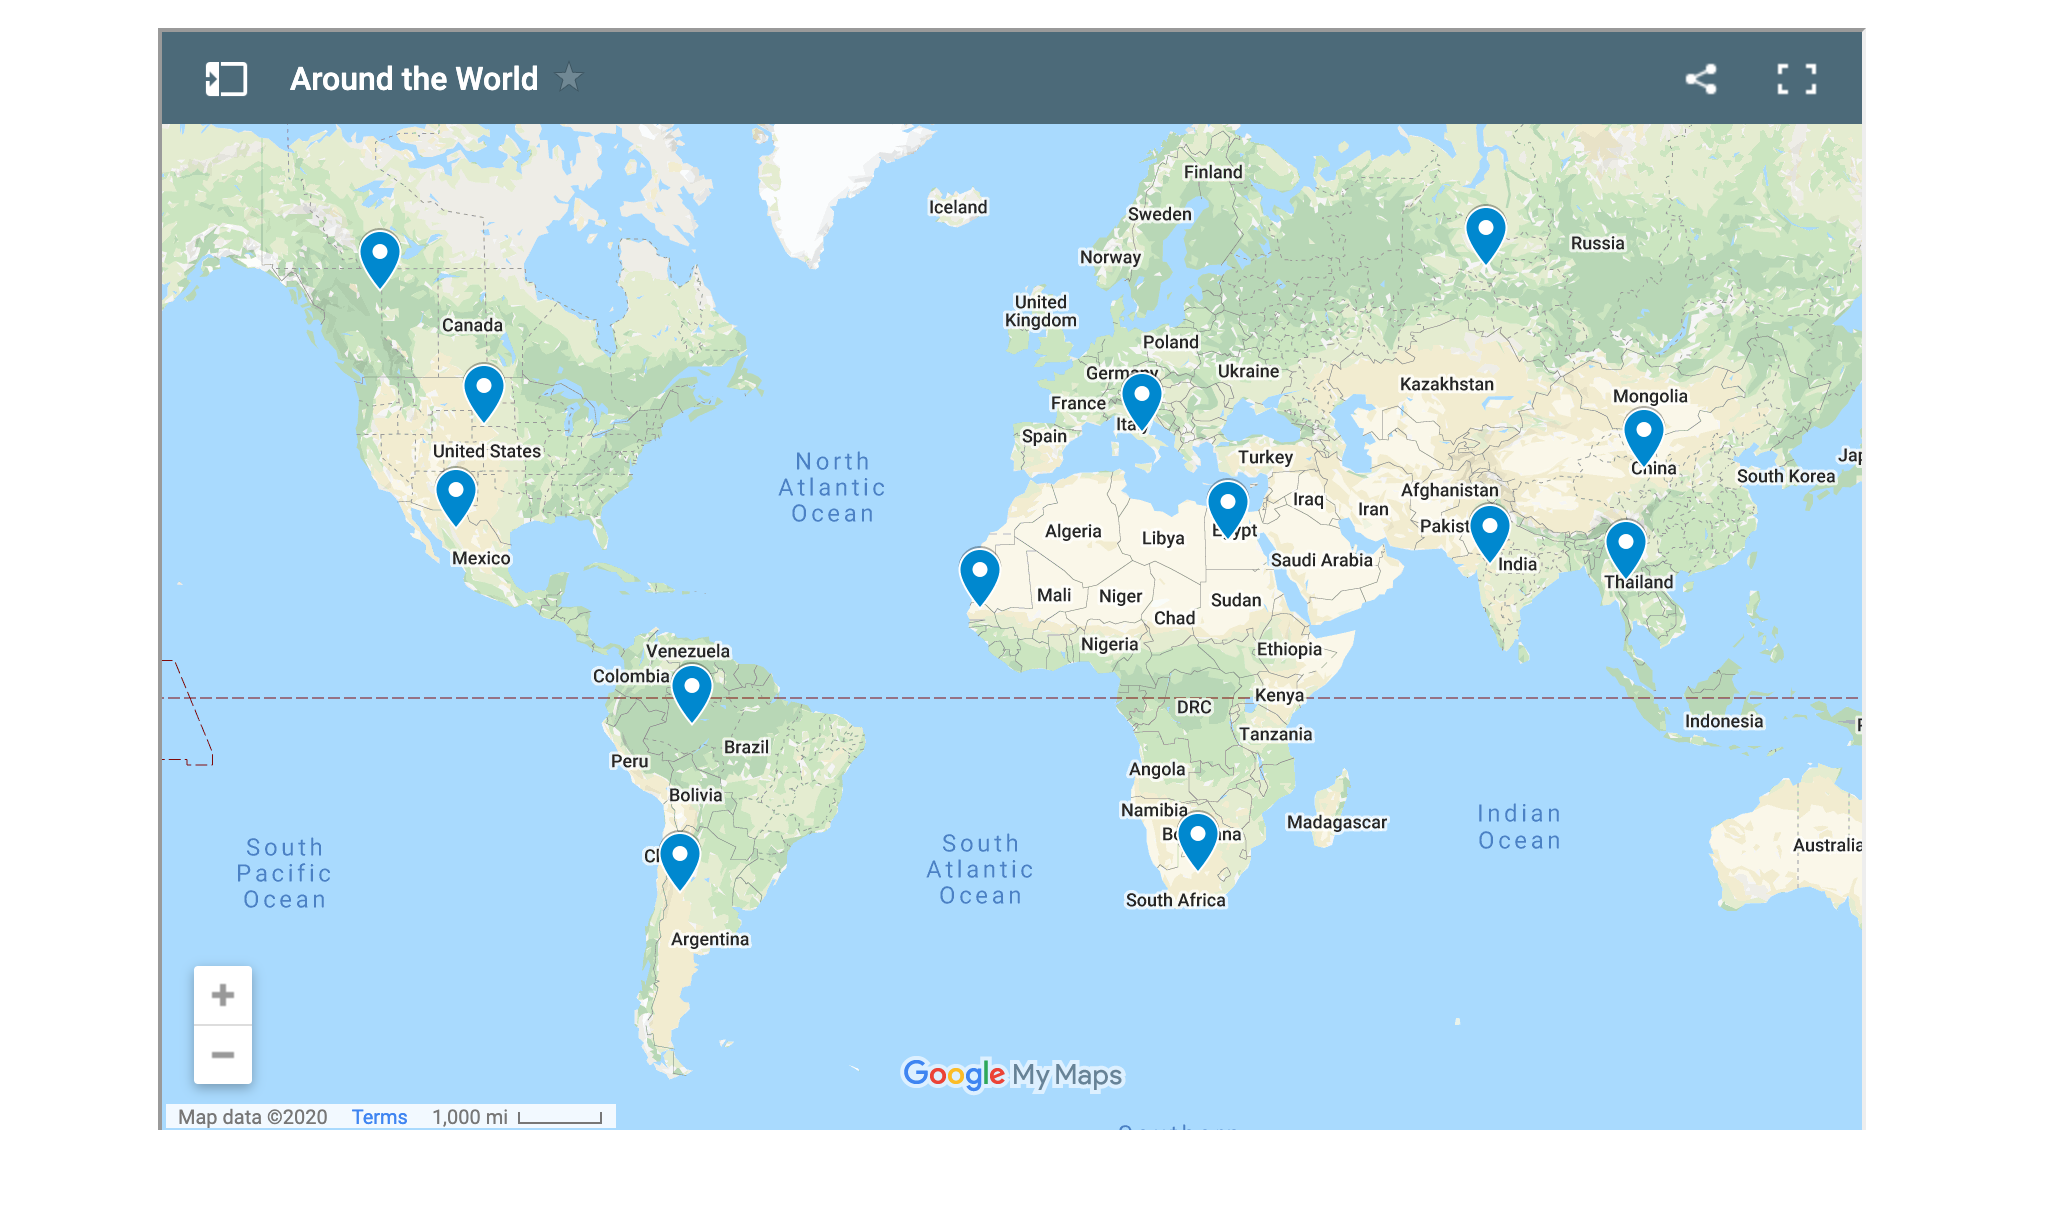
Task: Open the Thailand location pin
Action: pyautogui.click(x=1625, y=547)
